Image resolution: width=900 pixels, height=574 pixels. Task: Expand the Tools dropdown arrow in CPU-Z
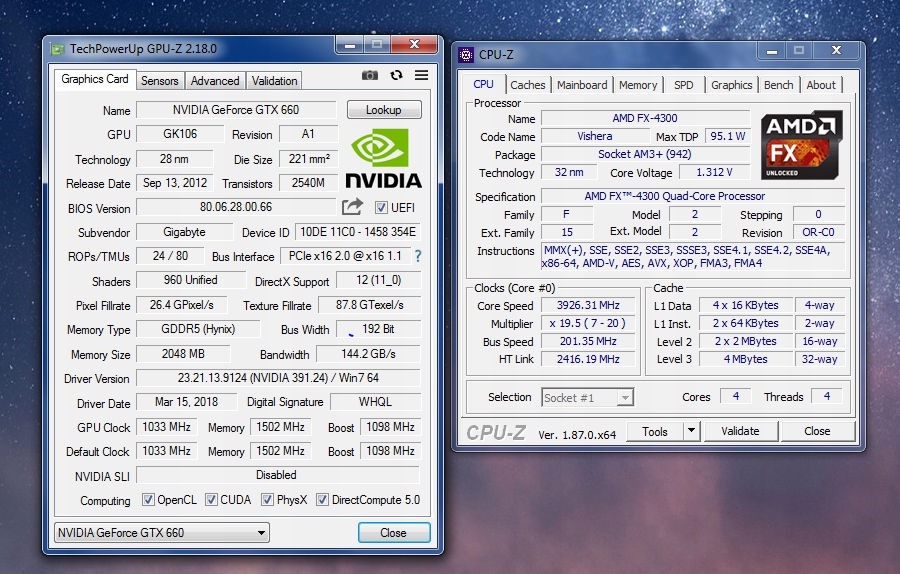(692, 430)
